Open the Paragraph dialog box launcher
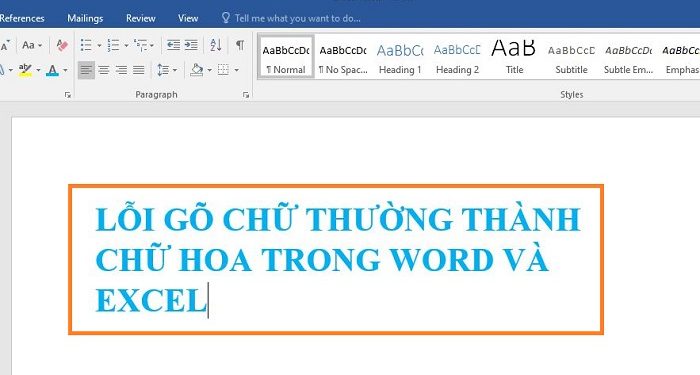 (x=246, y=95)
